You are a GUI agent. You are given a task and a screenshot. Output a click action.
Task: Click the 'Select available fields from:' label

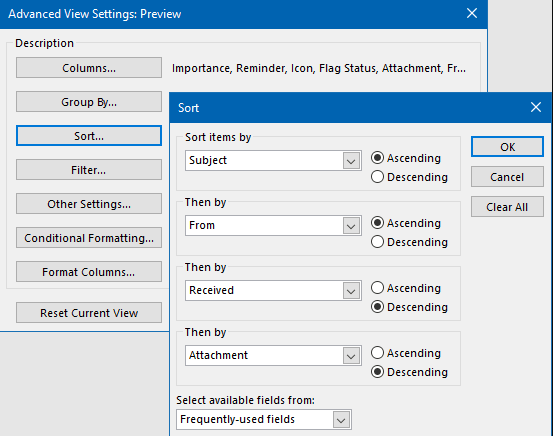[245, 400]
